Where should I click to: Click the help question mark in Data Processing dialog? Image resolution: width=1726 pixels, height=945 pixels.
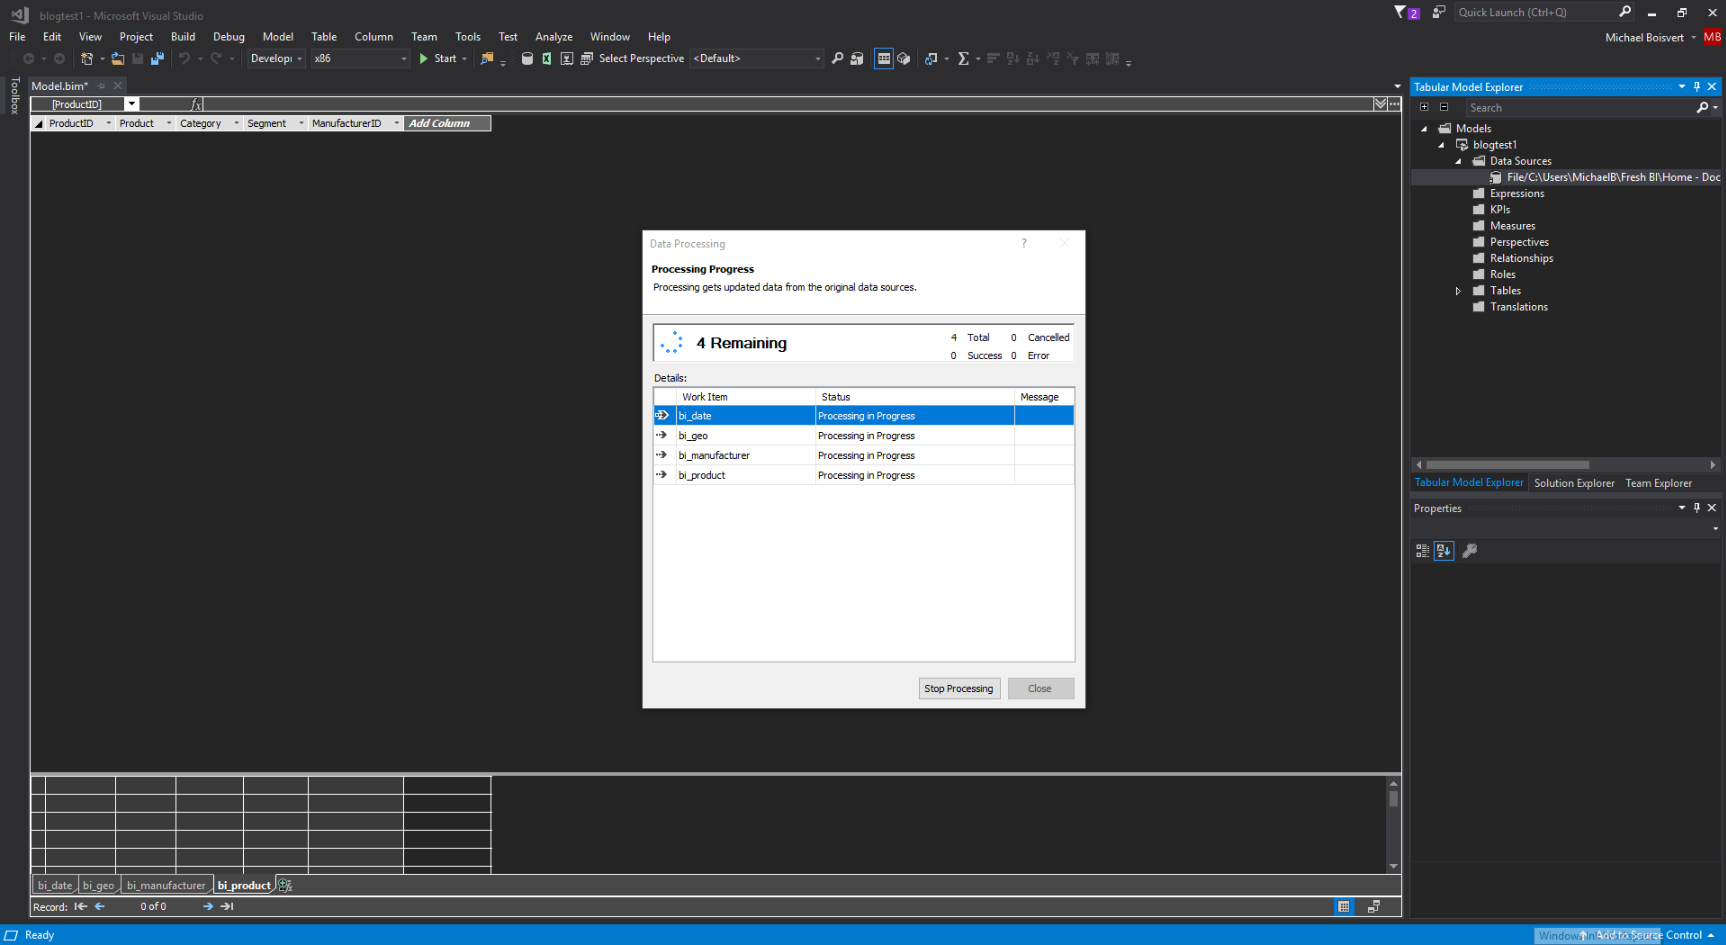tap(1024, 243)
